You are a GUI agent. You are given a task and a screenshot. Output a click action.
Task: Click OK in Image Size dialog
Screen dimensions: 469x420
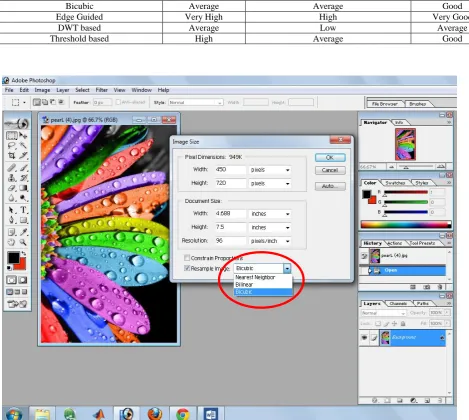pyautogui.click(x=330, y=158)
